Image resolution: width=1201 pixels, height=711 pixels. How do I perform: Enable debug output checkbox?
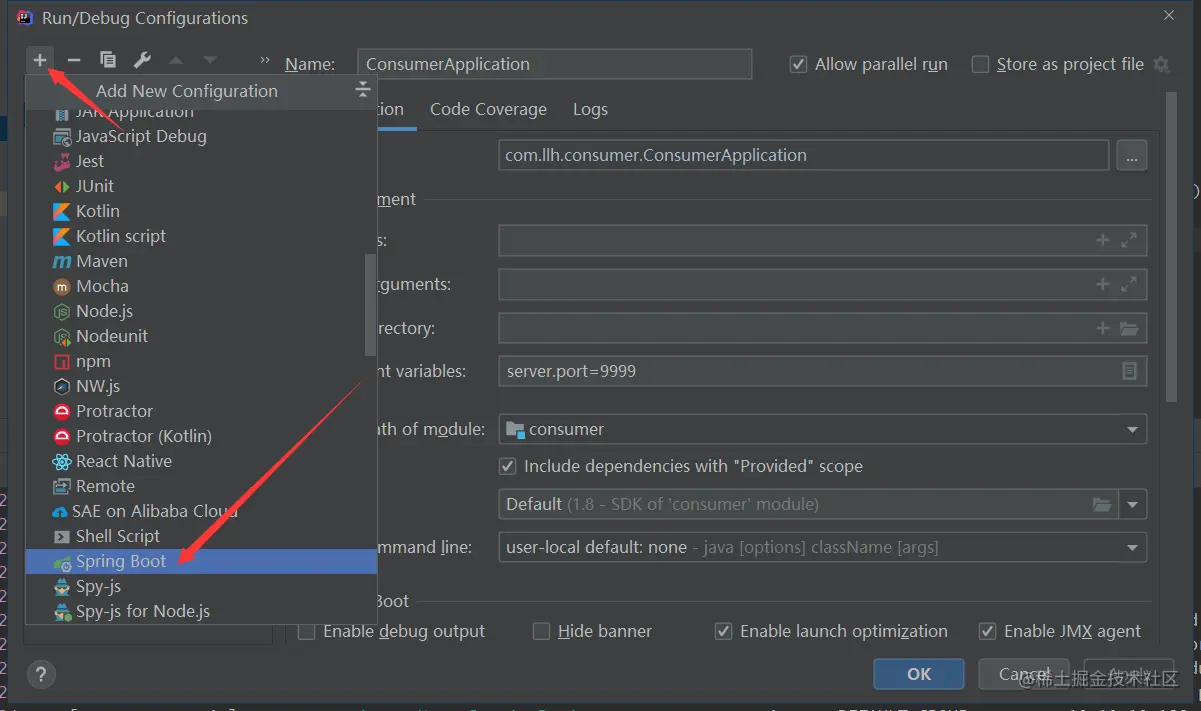click(x=307, y=631)
